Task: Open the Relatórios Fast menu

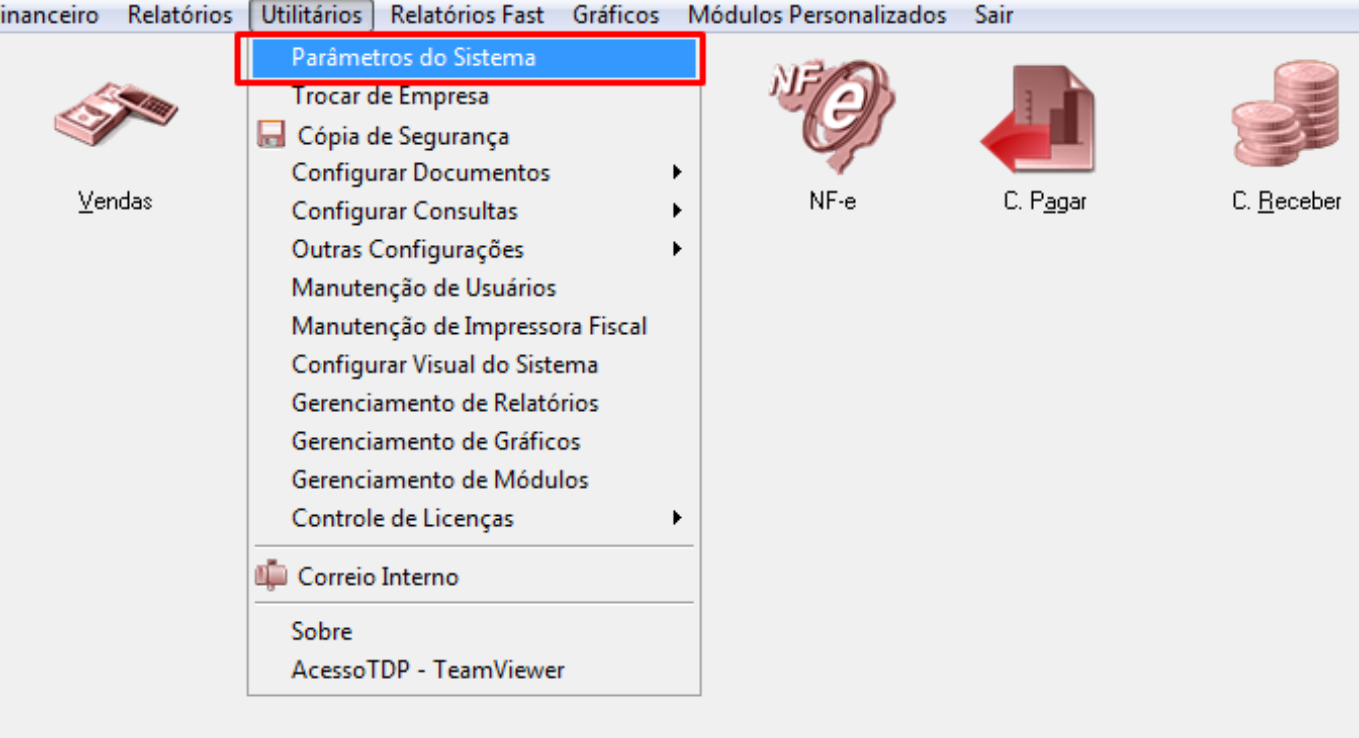Action: pos(467,15)
